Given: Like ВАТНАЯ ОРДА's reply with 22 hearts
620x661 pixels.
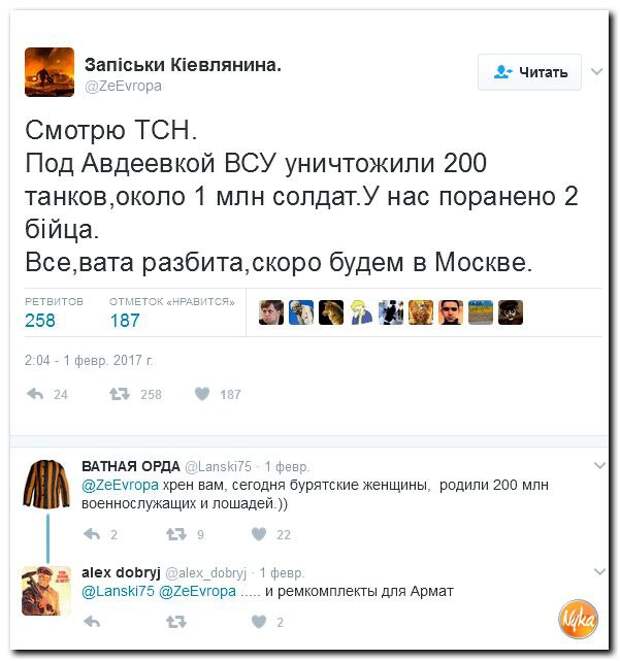Looking at the screenshot, I should [x=259, y=534].
